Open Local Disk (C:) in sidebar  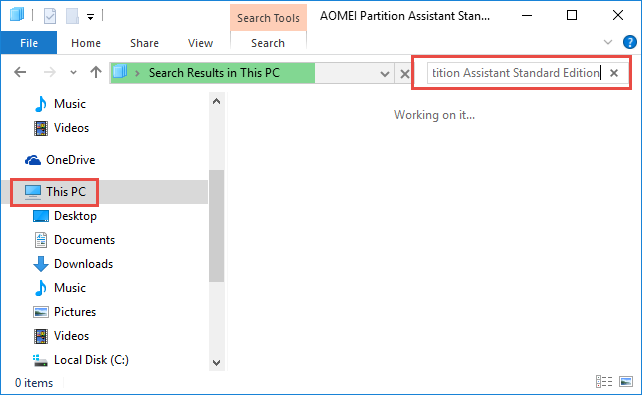pos(81,360)
